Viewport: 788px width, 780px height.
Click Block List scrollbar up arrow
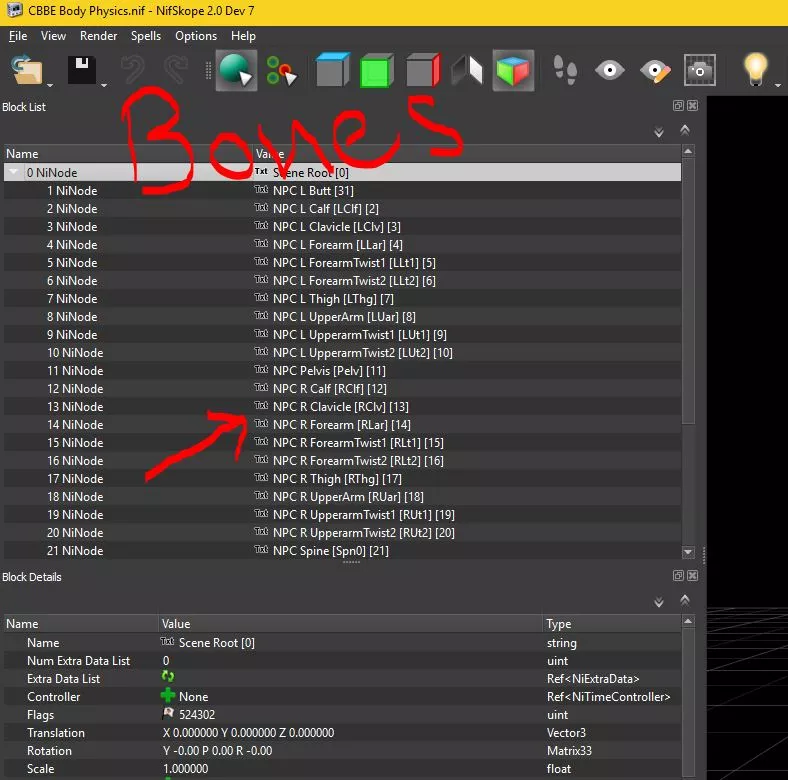688,151
